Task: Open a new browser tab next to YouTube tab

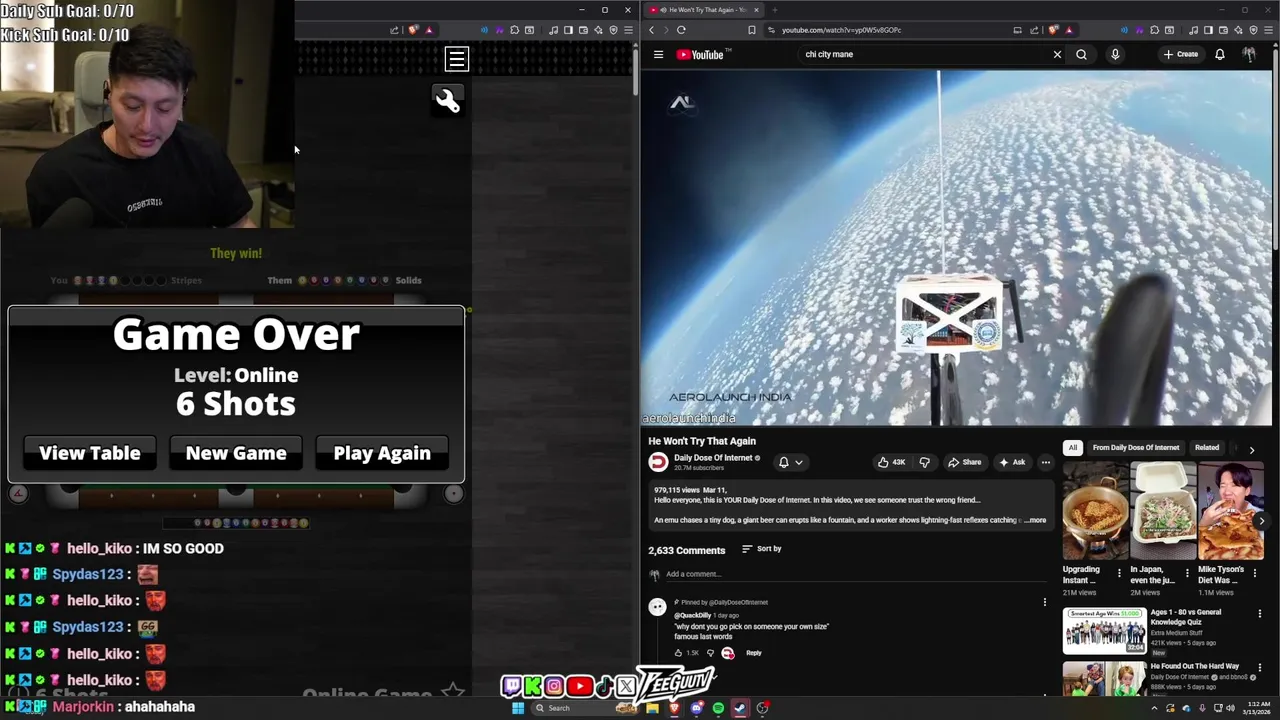Action: point(774,10)
